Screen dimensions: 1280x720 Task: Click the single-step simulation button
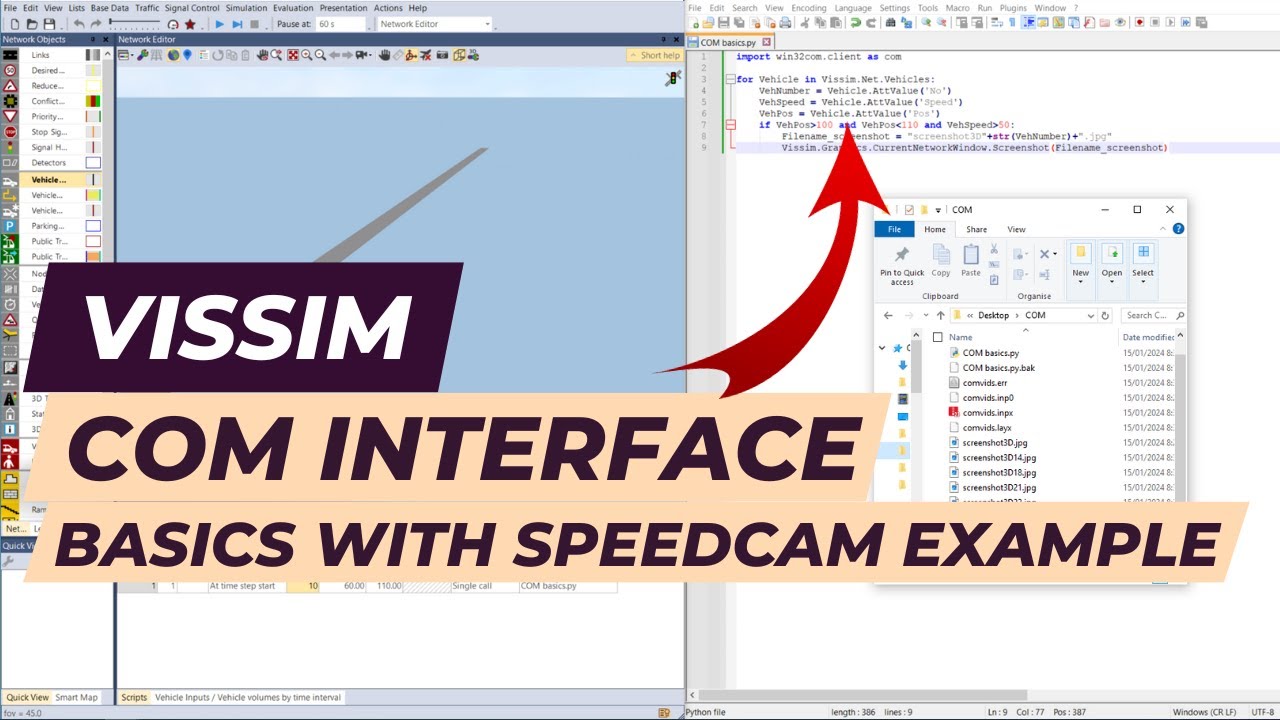(237, 24)
